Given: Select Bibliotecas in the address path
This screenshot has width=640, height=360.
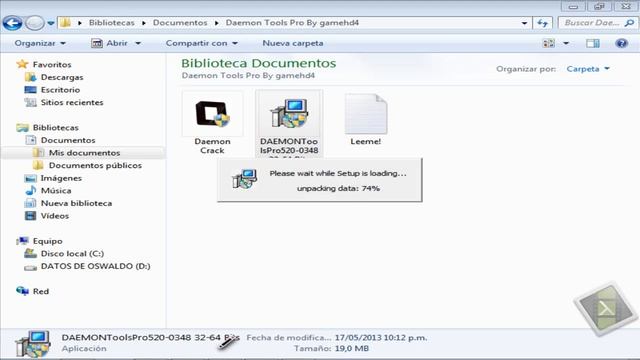Looking at the screenshot, I should (x=111, y=23).
